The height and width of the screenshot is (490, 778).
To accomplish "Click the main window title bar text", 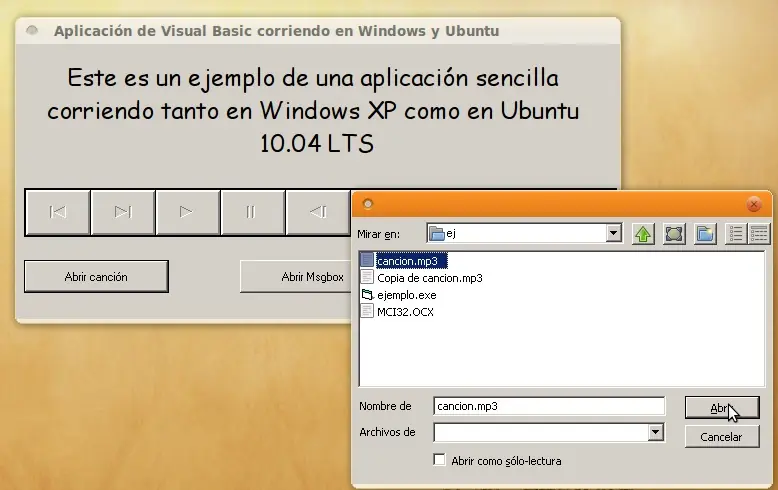I will (x=276, y=31).
